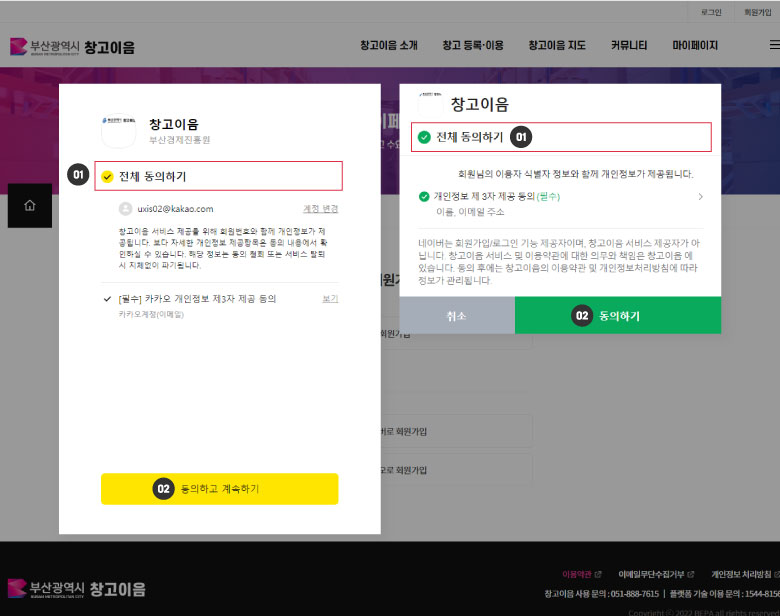Click 이름, 이메일 주소 text
Screen dimensions: 780x616
[470, 212]
